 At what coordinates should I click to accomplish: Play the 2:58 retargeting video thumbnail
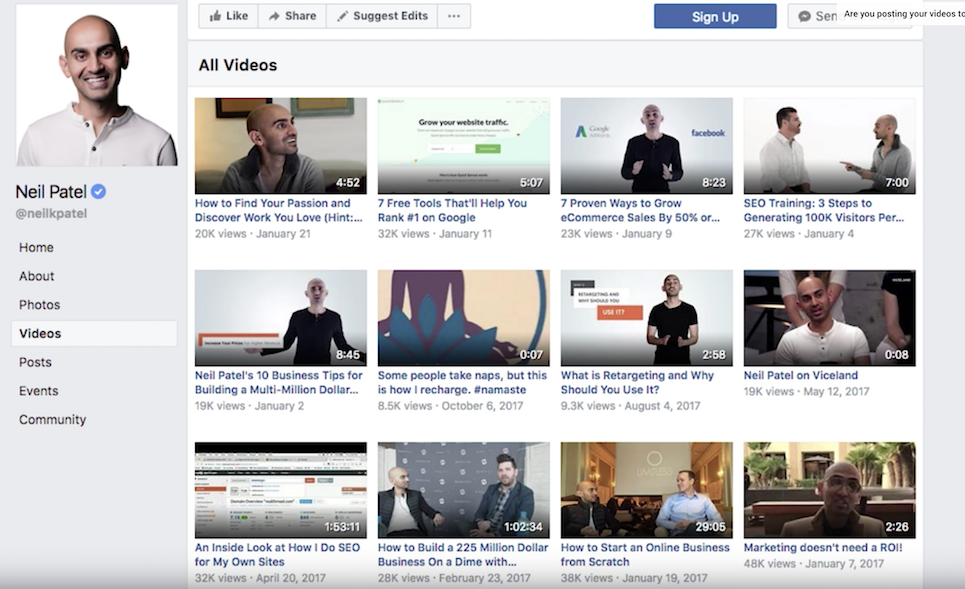(646, 318)
